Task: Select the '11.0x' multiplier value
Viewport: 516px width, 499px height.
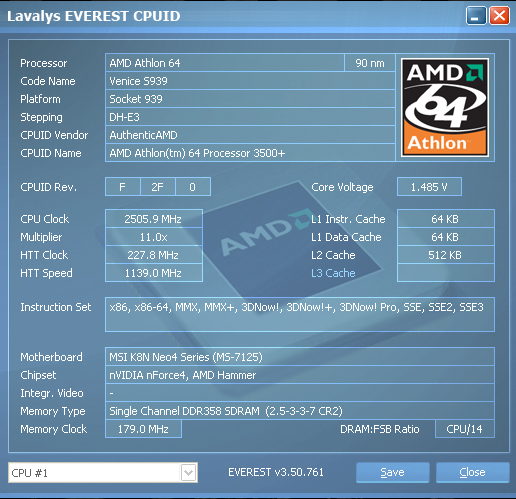Action: pos(154,237)
